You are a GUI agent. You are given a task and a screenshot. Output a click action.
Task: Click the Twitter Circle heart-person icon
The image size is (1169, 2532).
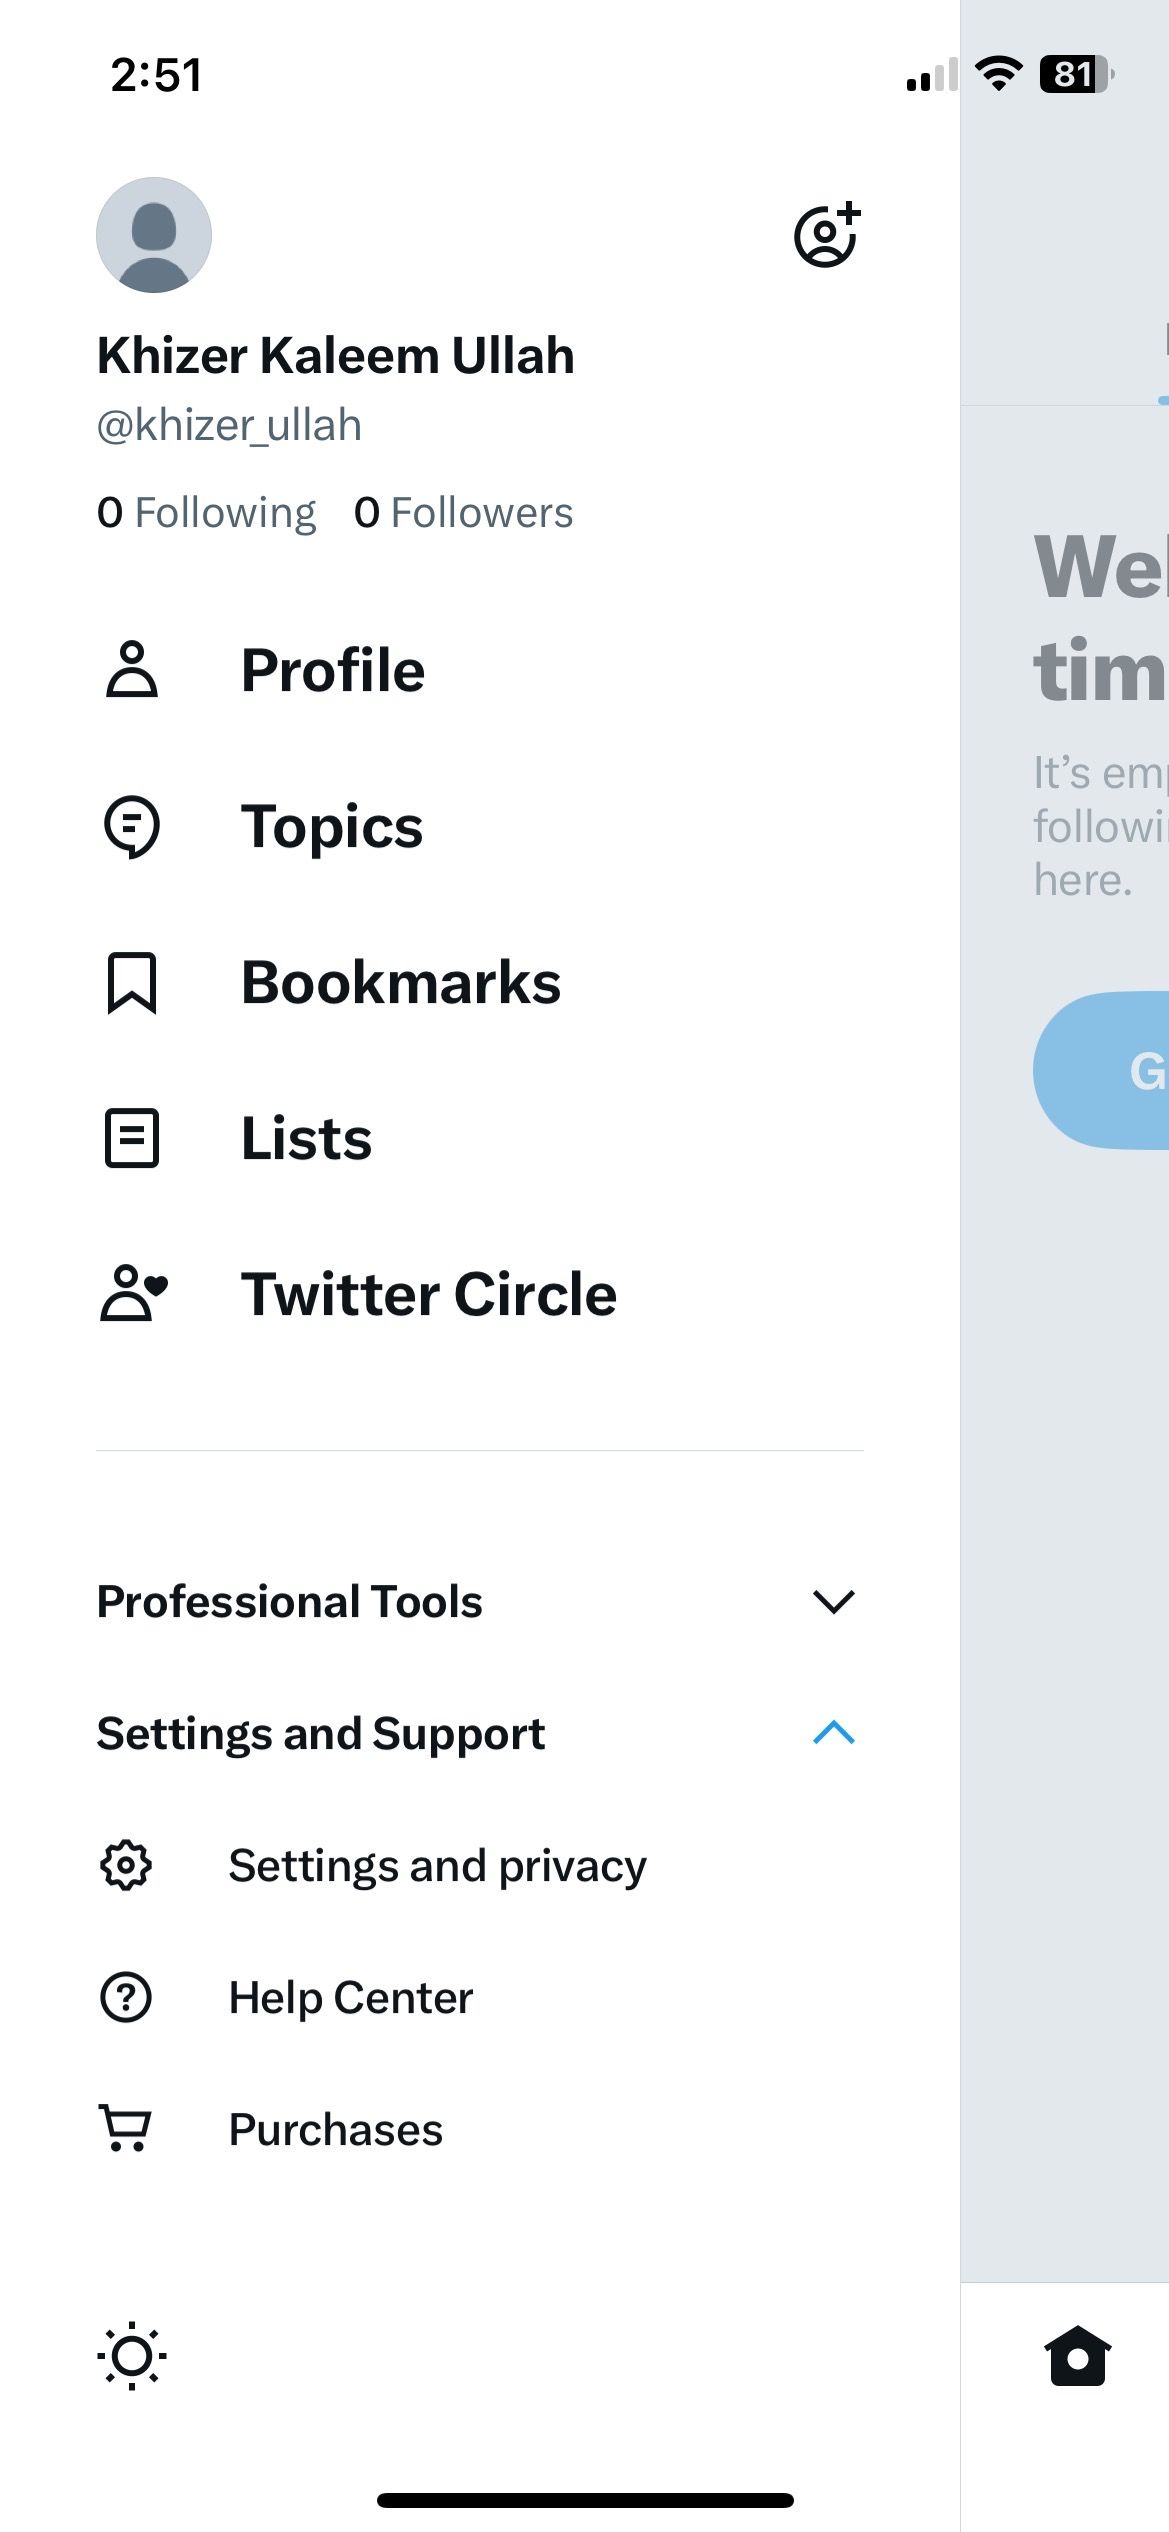click(x=134, y=1294)
